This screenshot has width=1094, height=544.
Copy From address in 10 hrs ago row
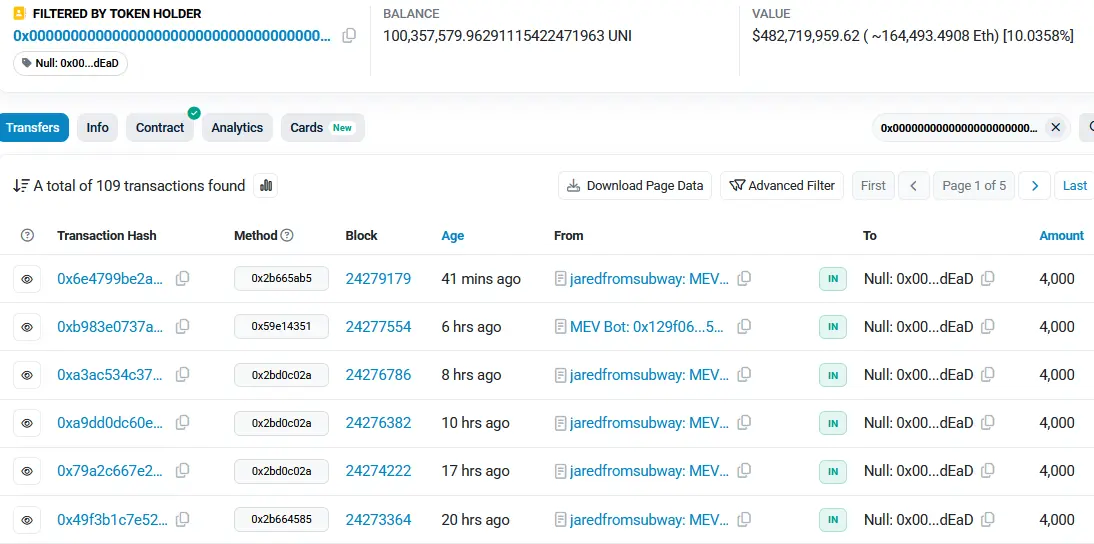click(744, 423)
